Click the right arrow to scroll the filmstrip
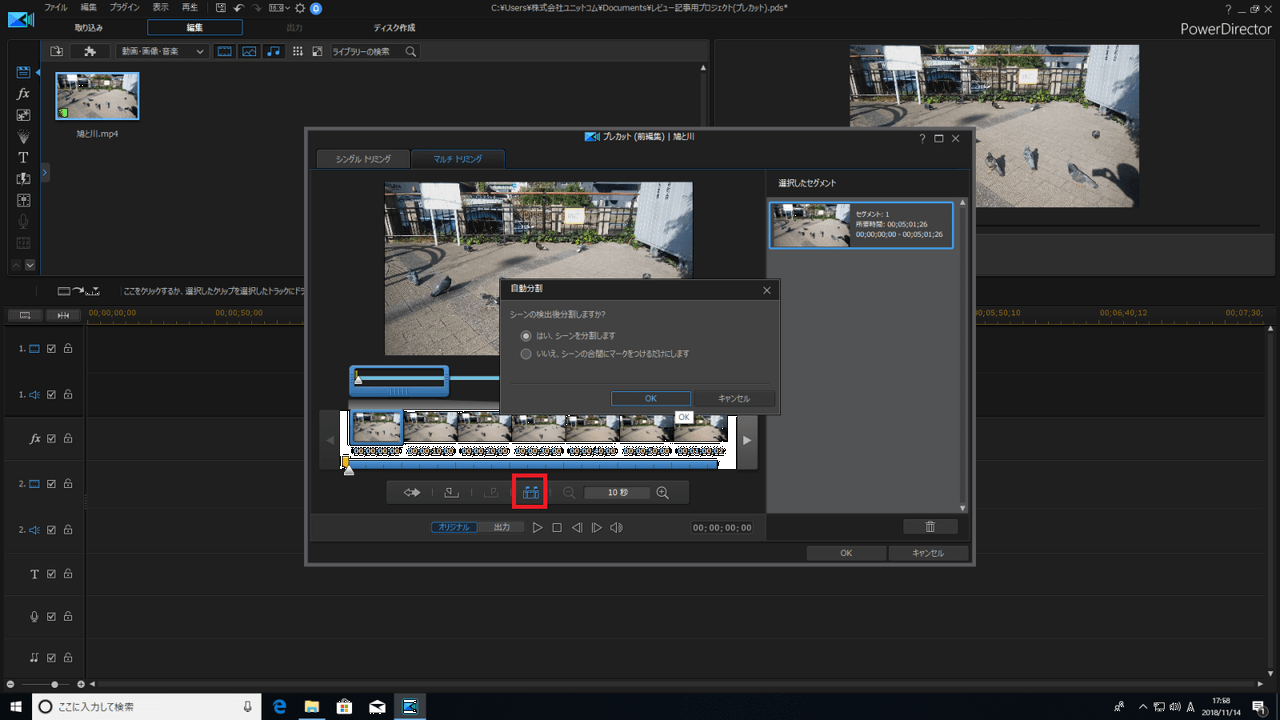 746,439
